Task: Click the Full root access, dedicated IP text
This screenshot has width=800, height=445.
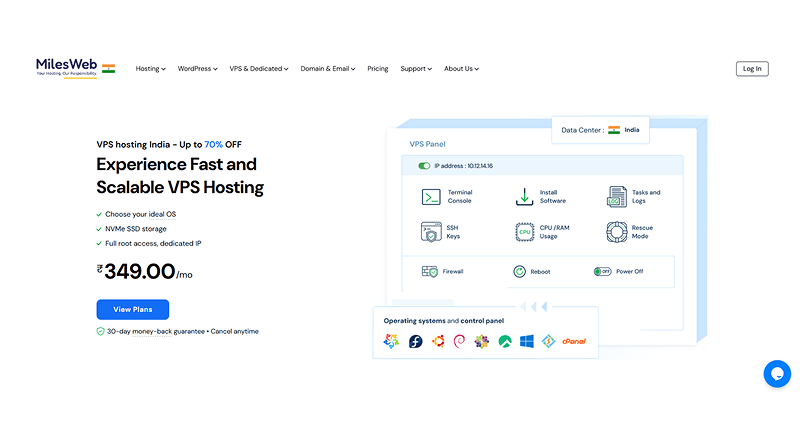Action: click(153, 243)
